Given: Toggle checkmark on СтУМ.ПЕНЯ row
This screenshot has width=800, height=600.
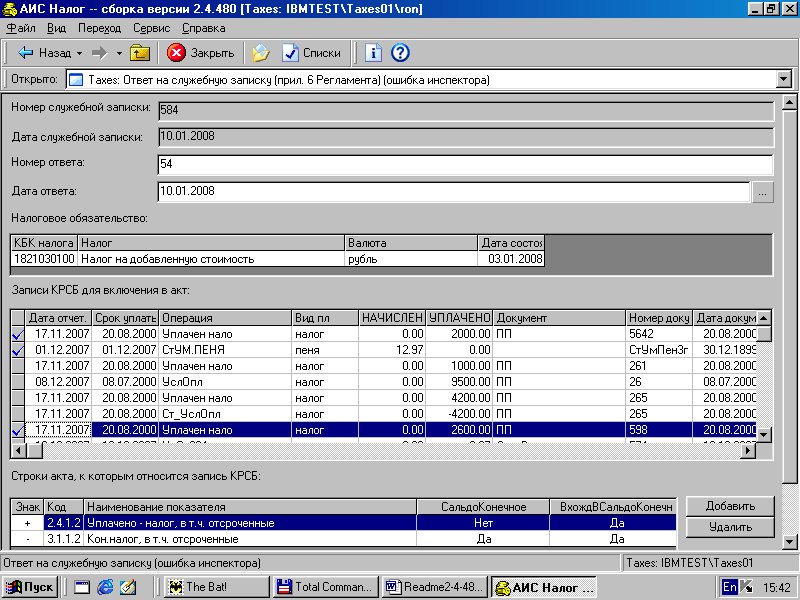Looking at the screenshot, I should 16,350.
